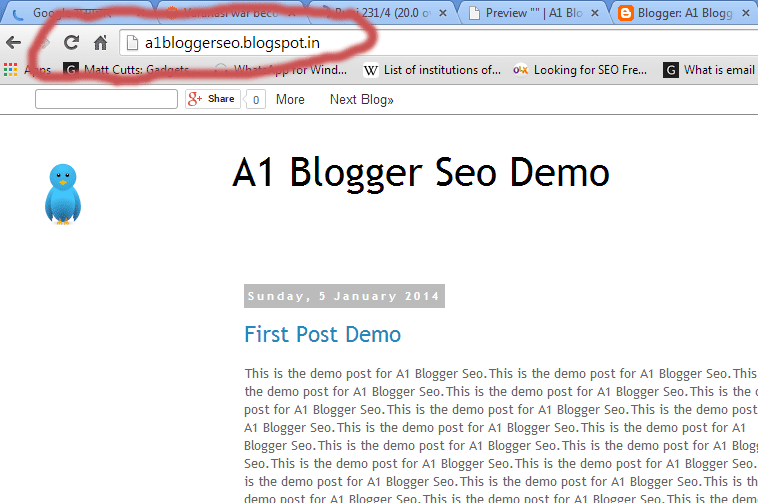758x503 pixels.
Task: Switch to the Blogger: A1 Blogger tab
Action: click(x=680, y=13)
